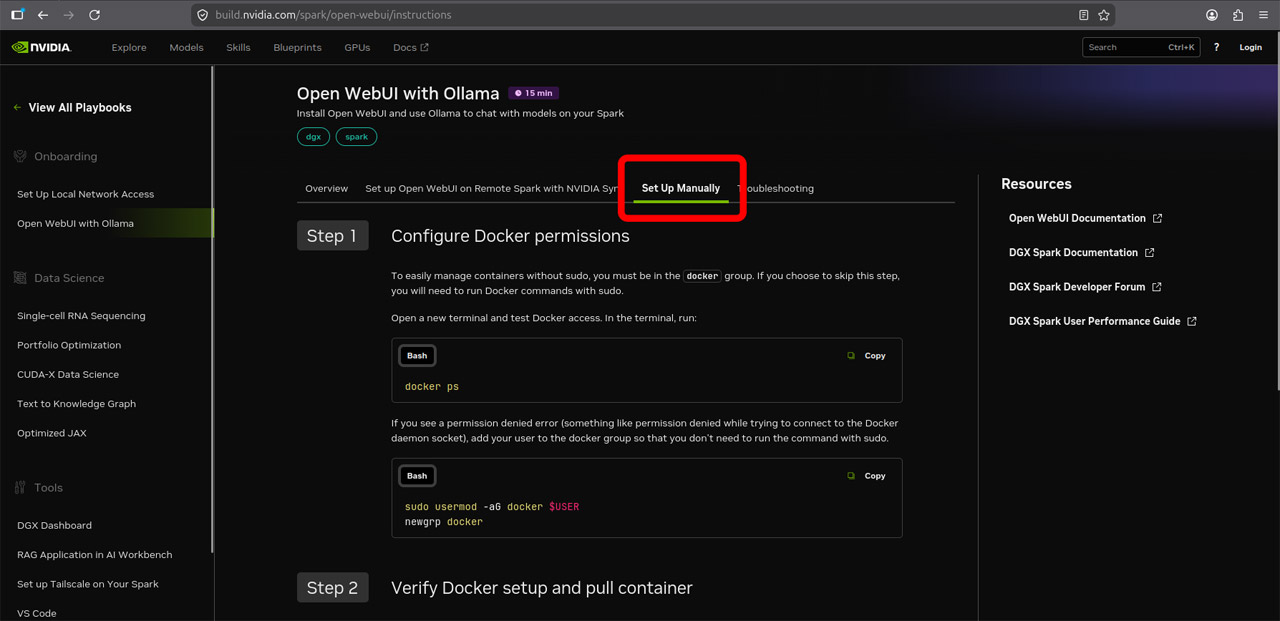1280x621 pixels.
Task: Click the Search input field
Action: pyautogui.click(x=1141, y=47)
